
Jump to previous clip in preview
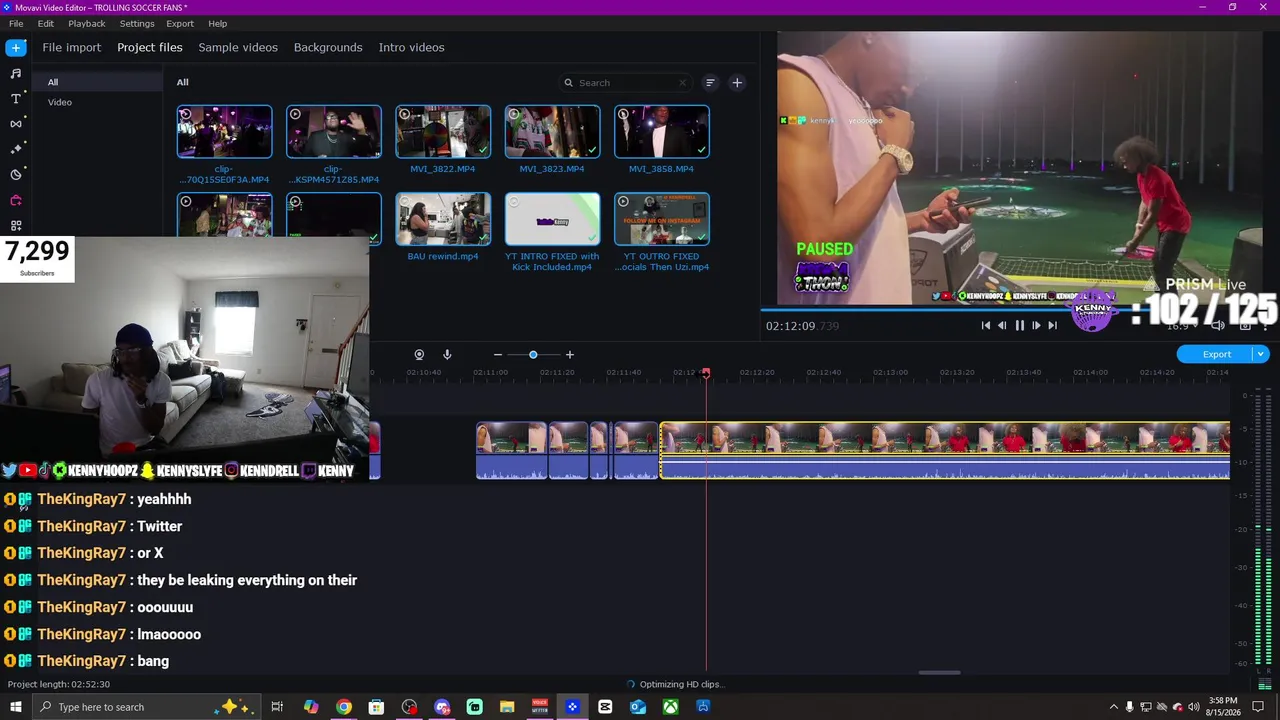pos(986,325)
